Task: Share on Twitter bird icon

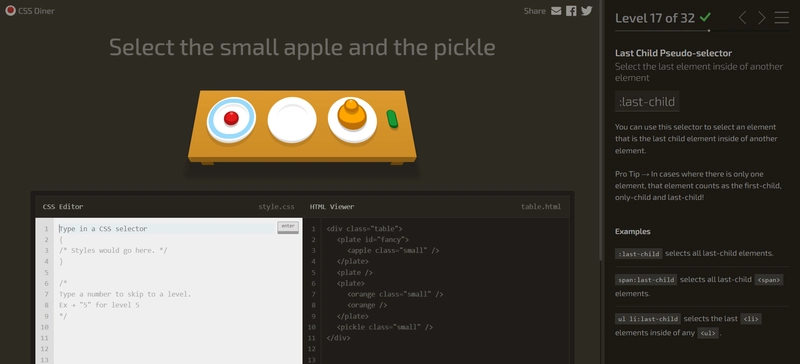Action: point(587,11)
